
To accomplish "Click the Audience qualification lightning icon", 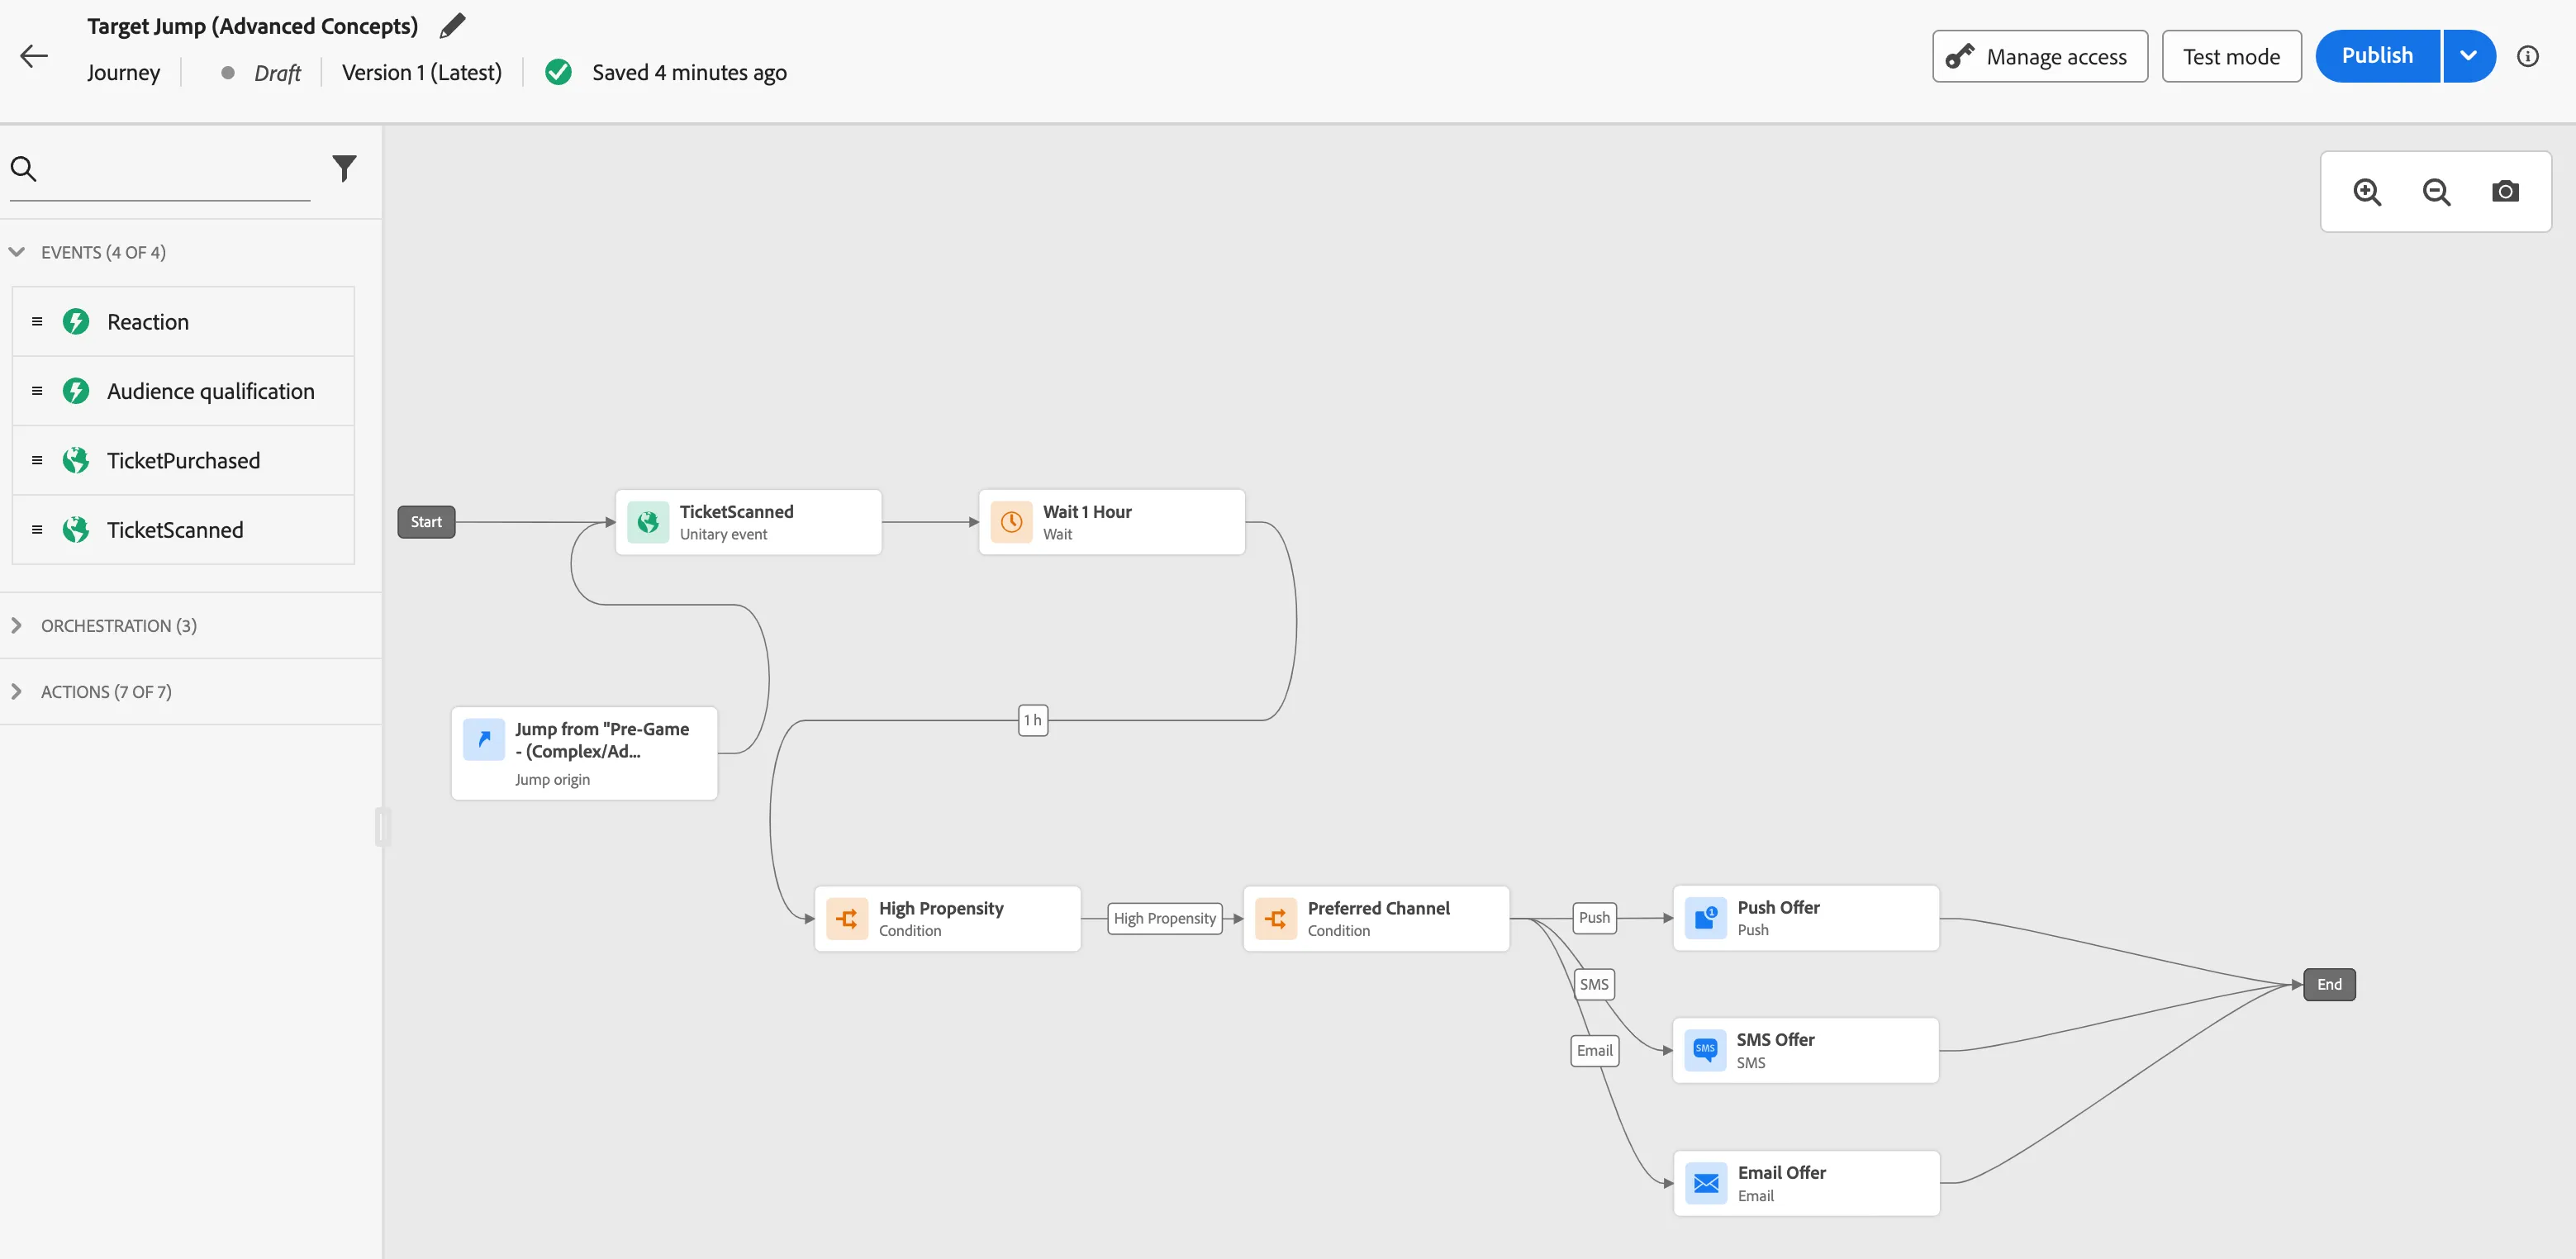I will point(76,391).
